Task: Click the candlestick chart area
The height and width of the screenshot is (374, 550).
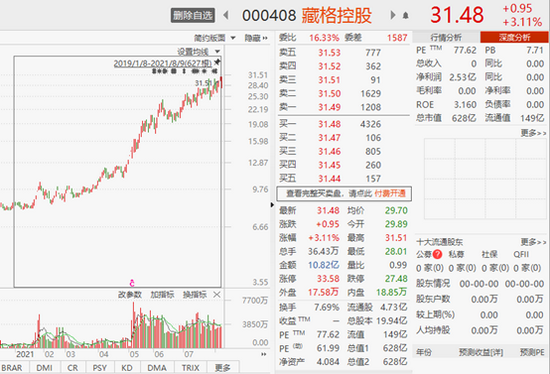Action: click(118, 172)
